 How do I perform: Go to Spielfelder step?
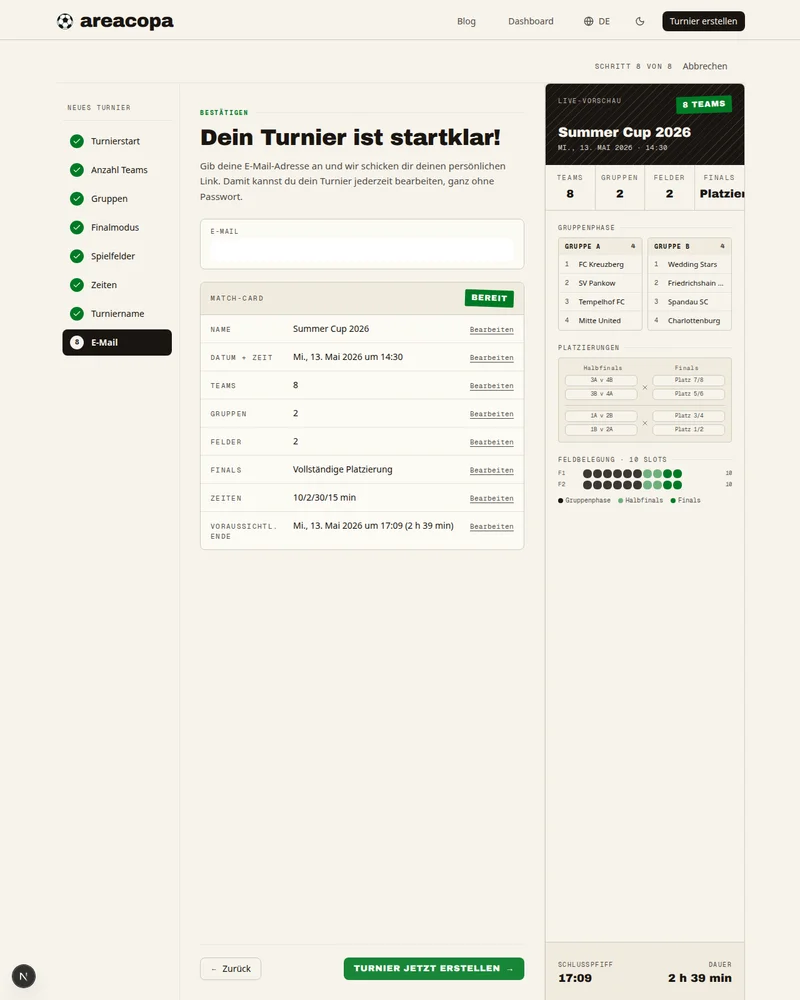[x=117, y=256]
